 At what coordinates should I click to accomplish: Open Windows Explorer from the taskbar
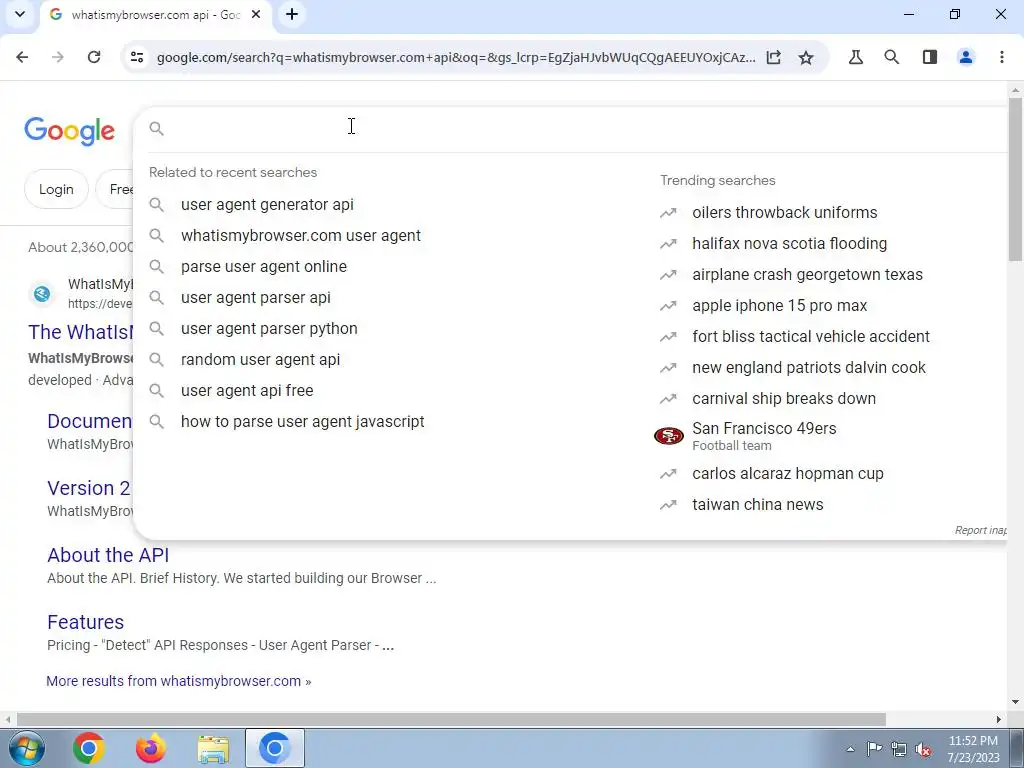[213, 748]
